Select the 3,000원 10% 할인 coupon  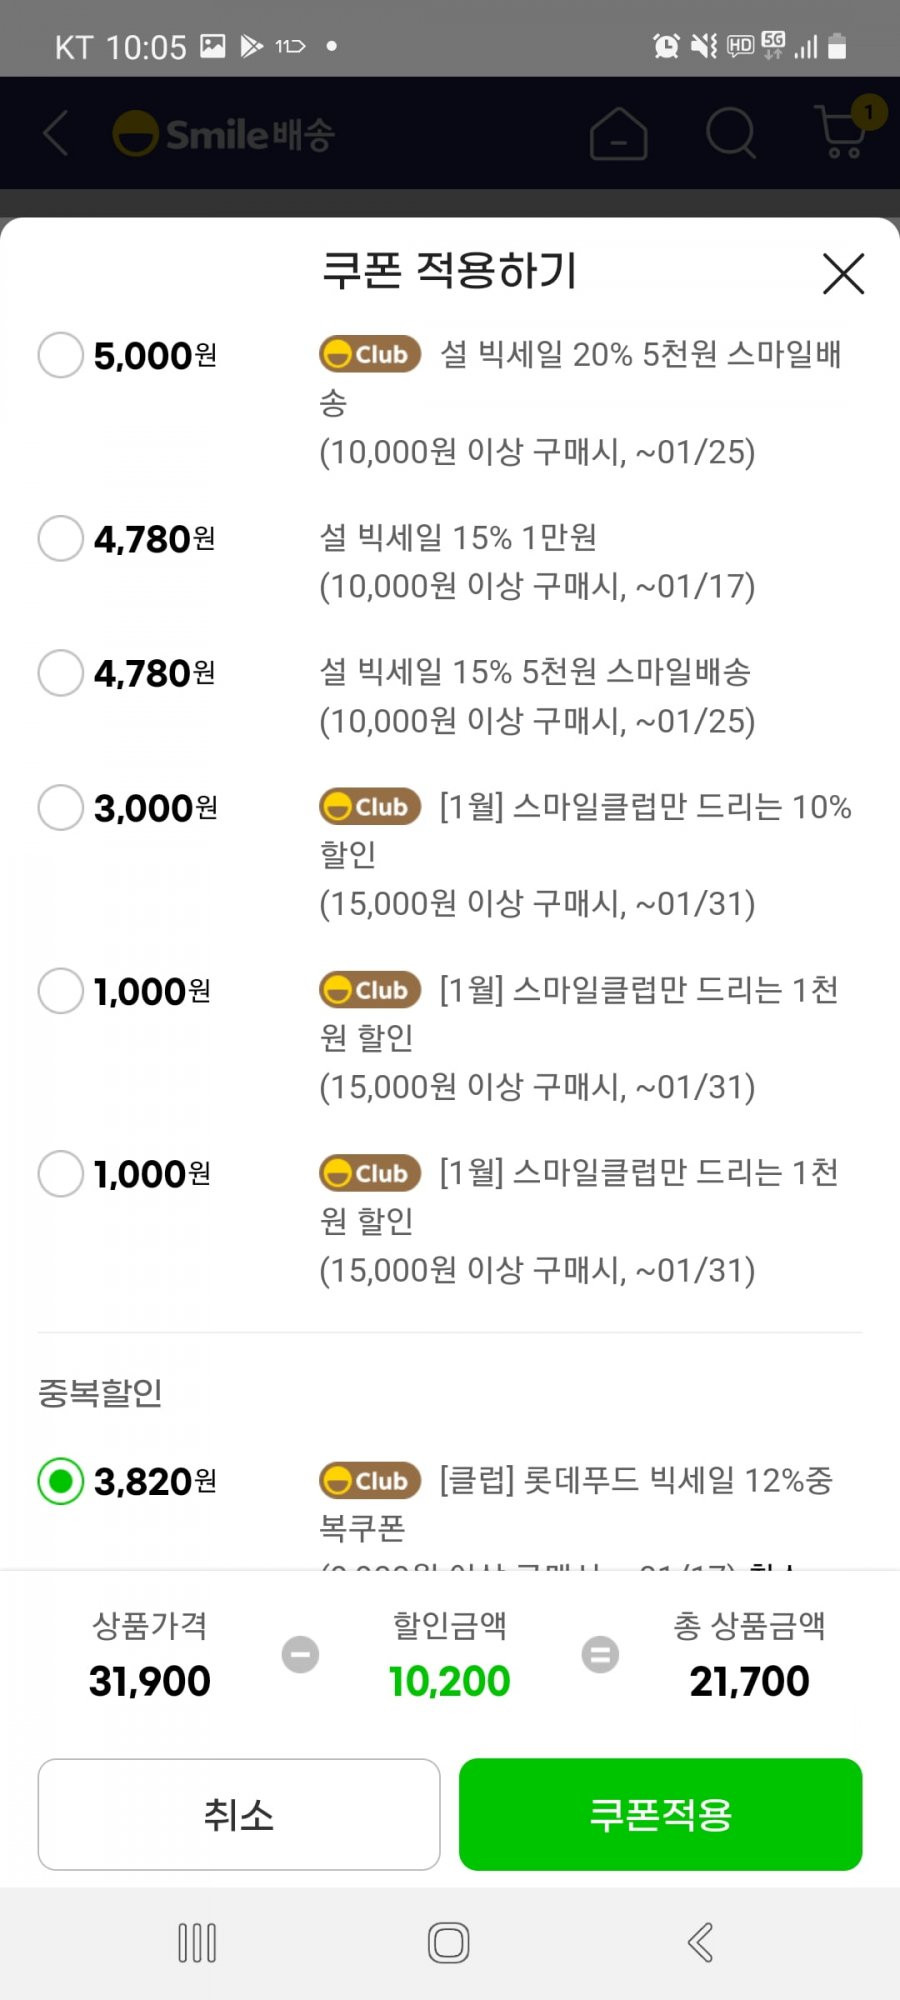click(x=60, y=807)
